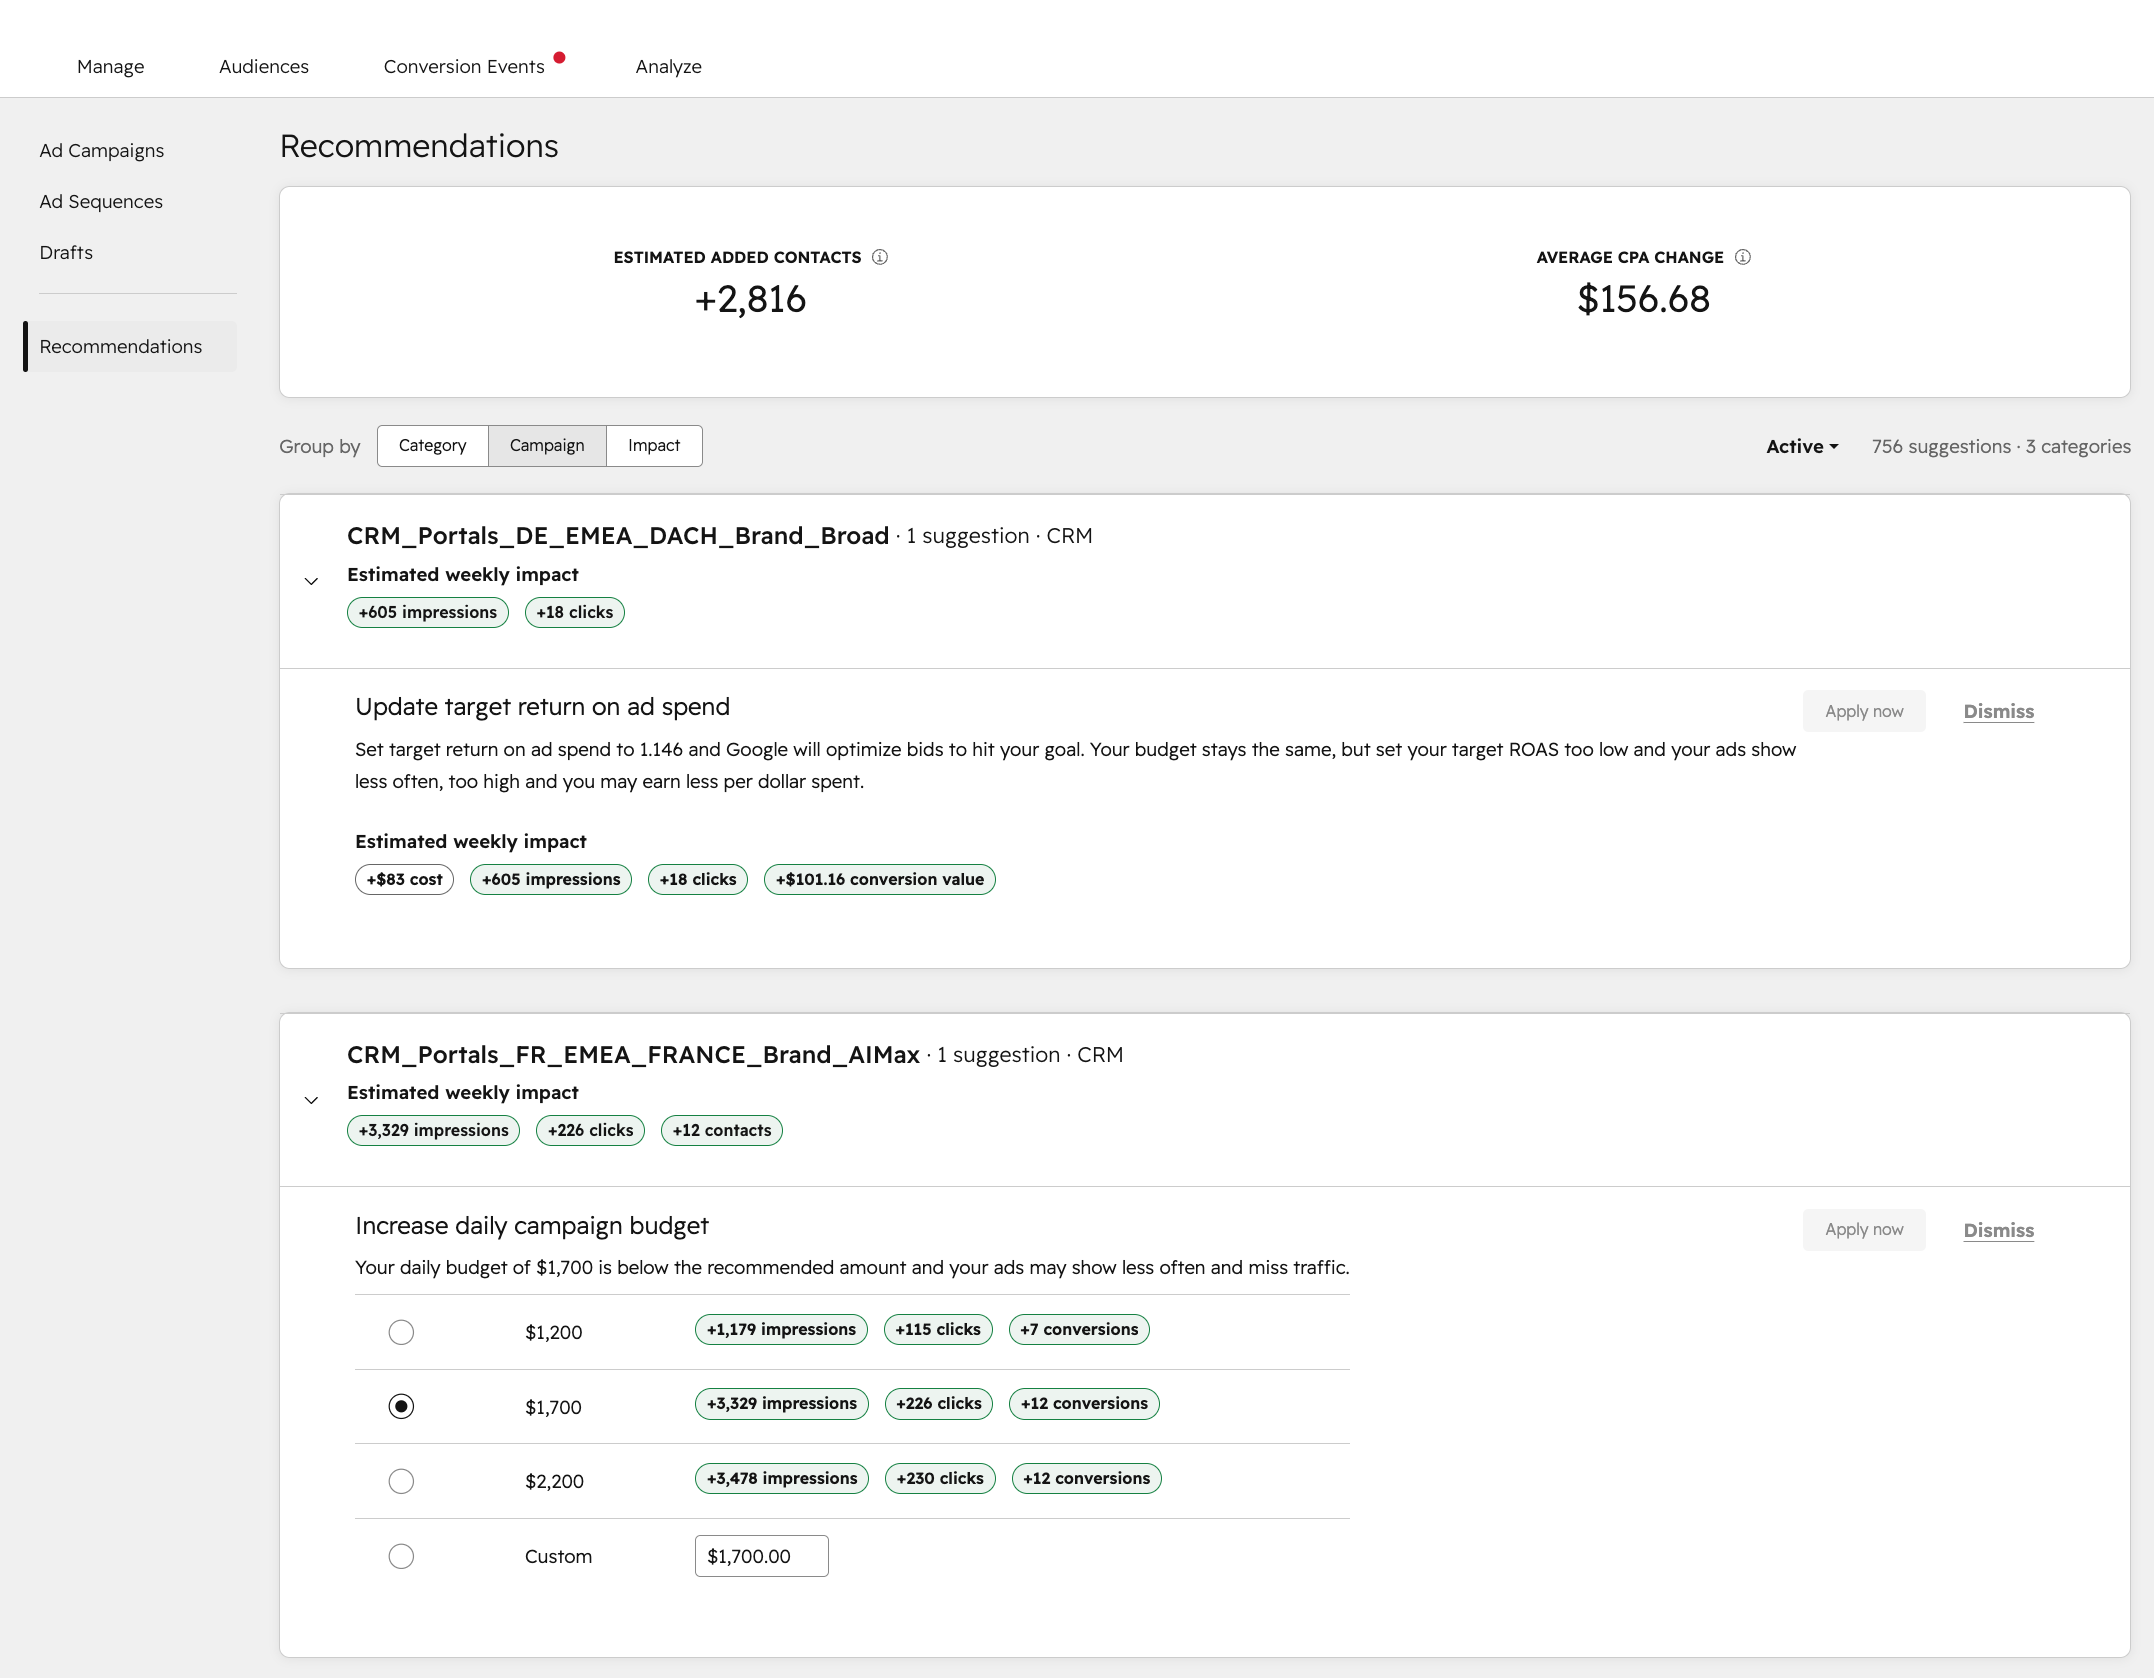Select the $1,200 budget radio option
The width and height of the screenshot is (2154, 1678).
pyautogui.click(x=401, y=1332)
